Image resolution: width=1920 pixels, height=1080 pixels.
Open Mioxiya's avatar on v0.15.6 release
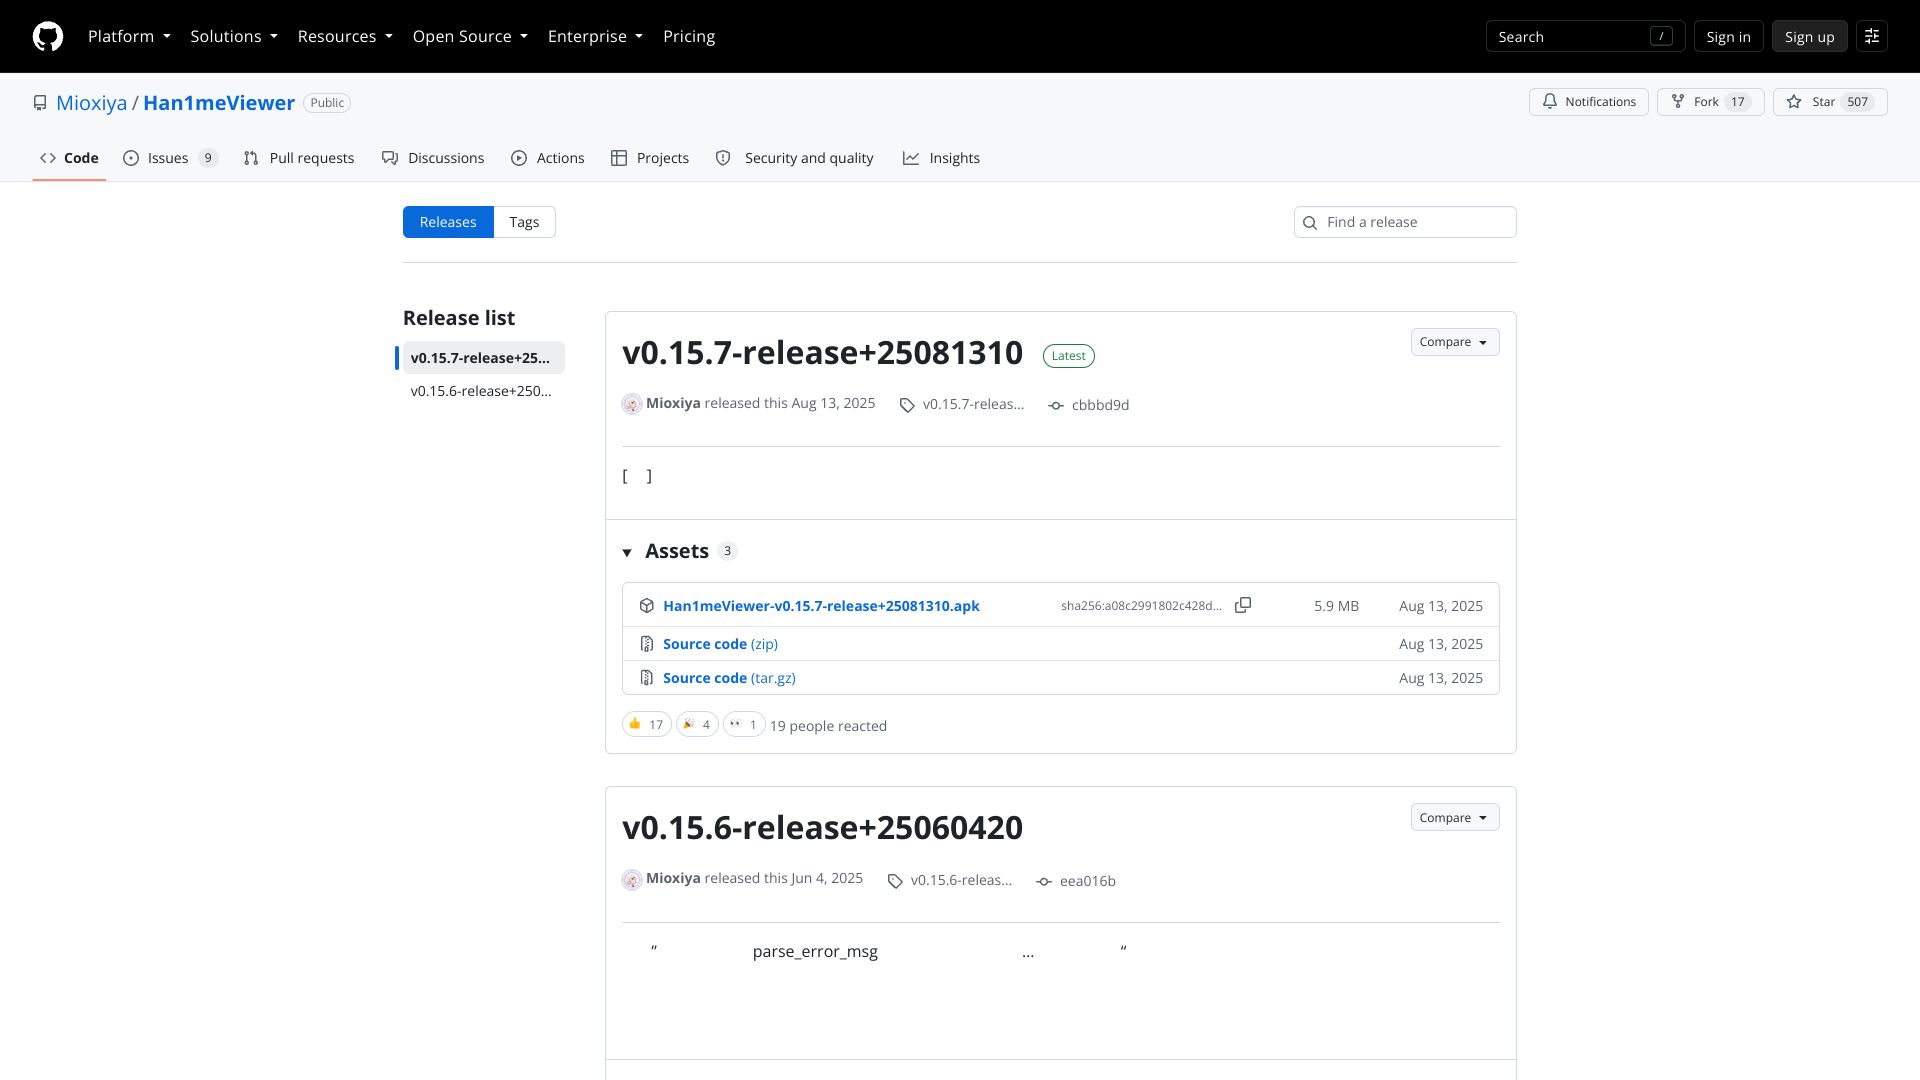pyautogui.click(x=632, y=880)
